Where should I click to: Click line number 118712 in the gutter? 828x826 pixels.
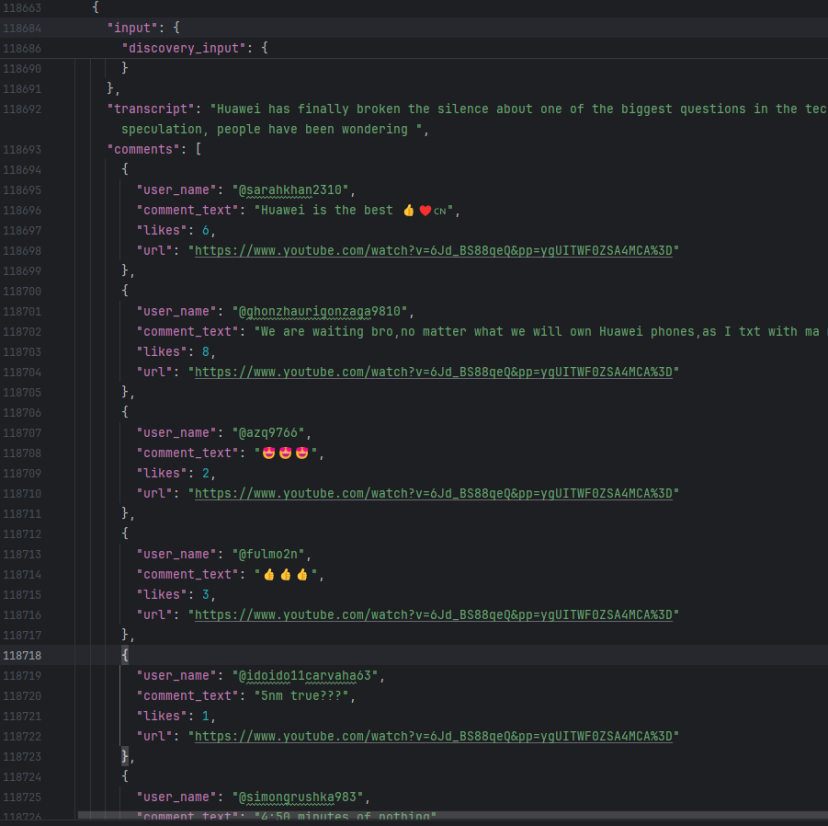tap(22, 534)
